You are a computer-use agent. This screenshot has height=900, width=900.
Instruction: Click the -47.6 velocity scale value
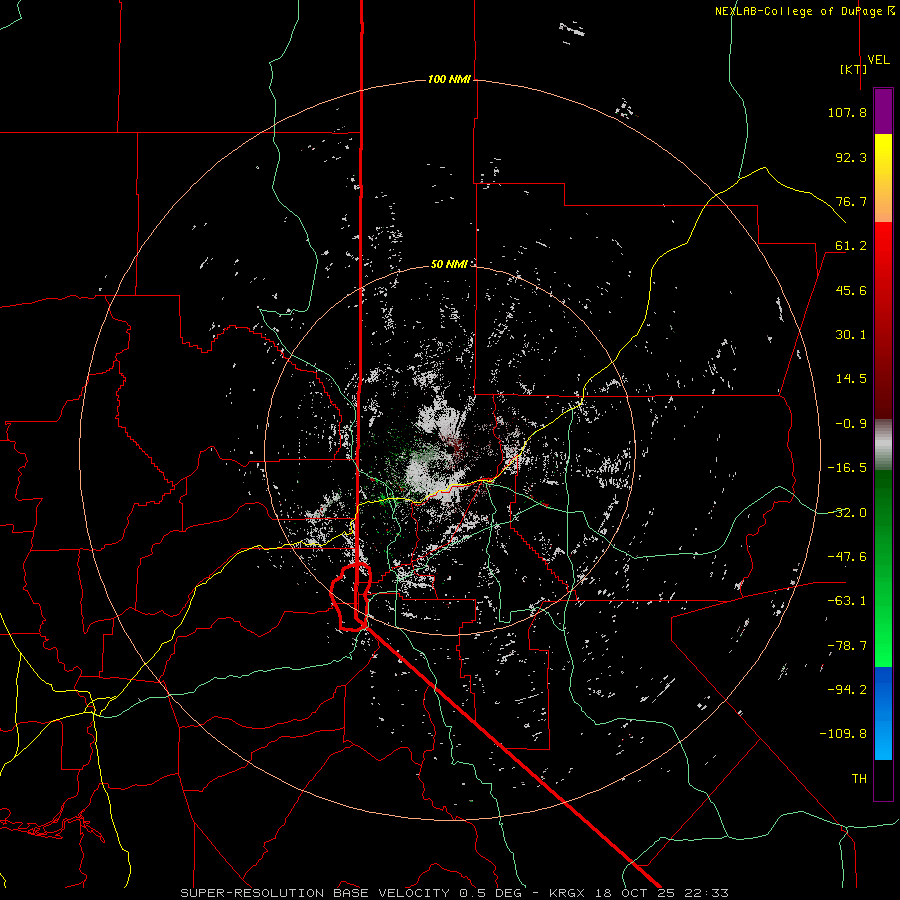pyautogui.click(x=847, y=557)
